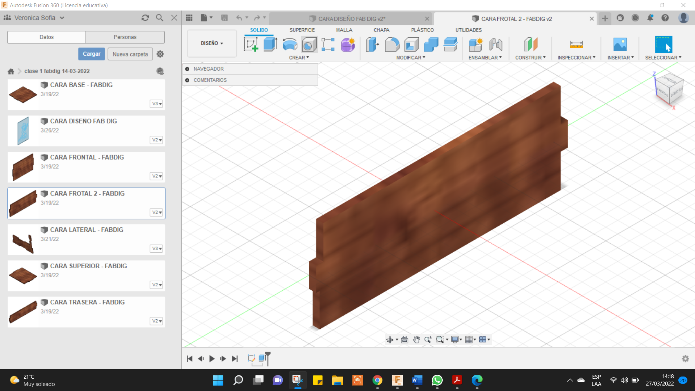Click the Measure ruler icon
Screen dimensions: 695x391
click(576, 44)
